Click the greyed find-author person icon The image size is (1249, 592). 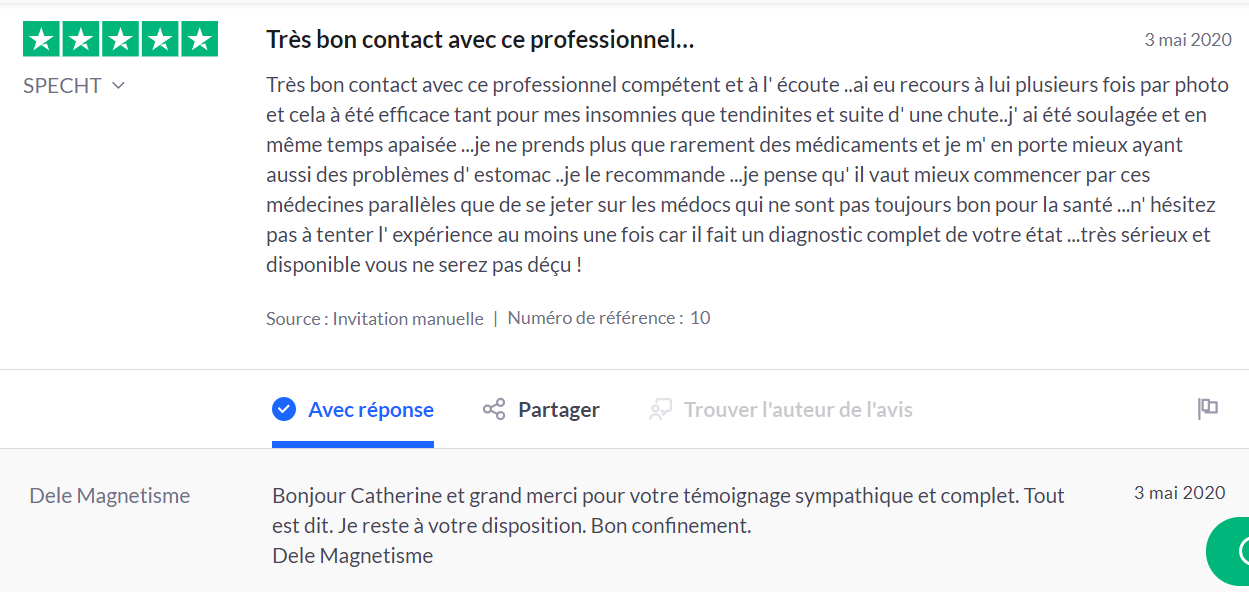[660, 409]
